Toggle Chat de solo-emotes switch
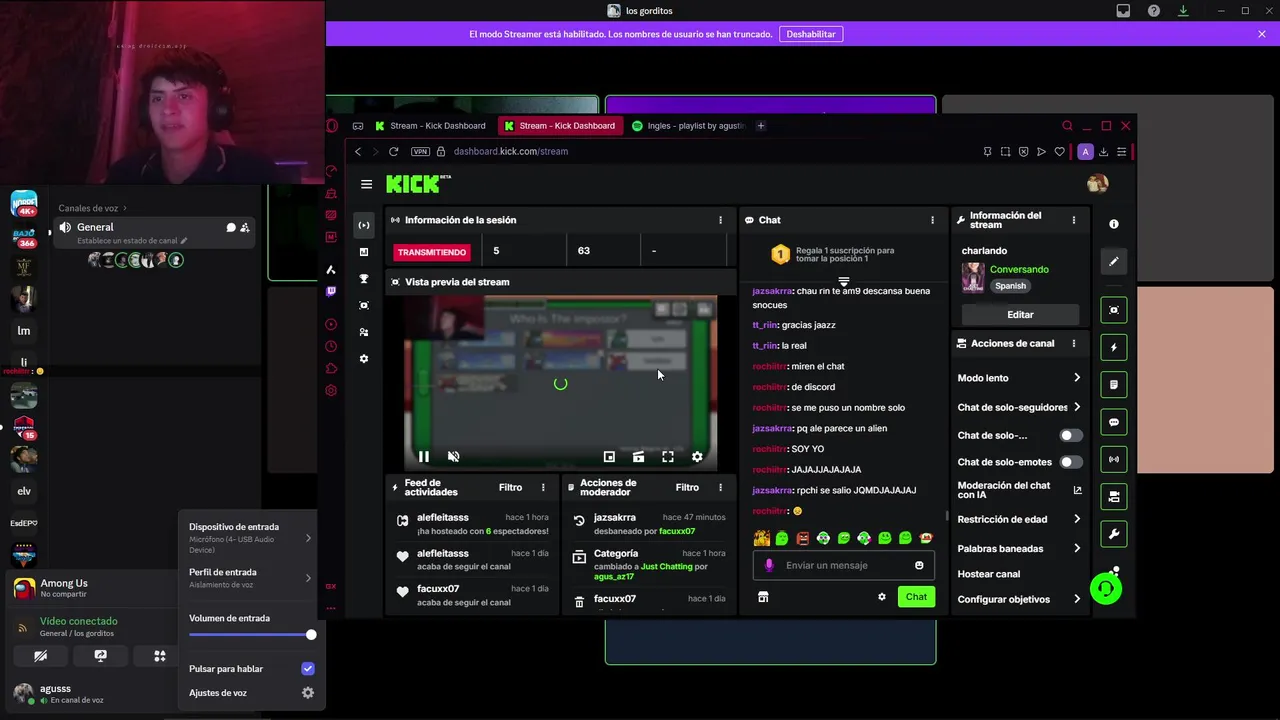This screenshot has height=720, width=1280. click(1070, 462)
